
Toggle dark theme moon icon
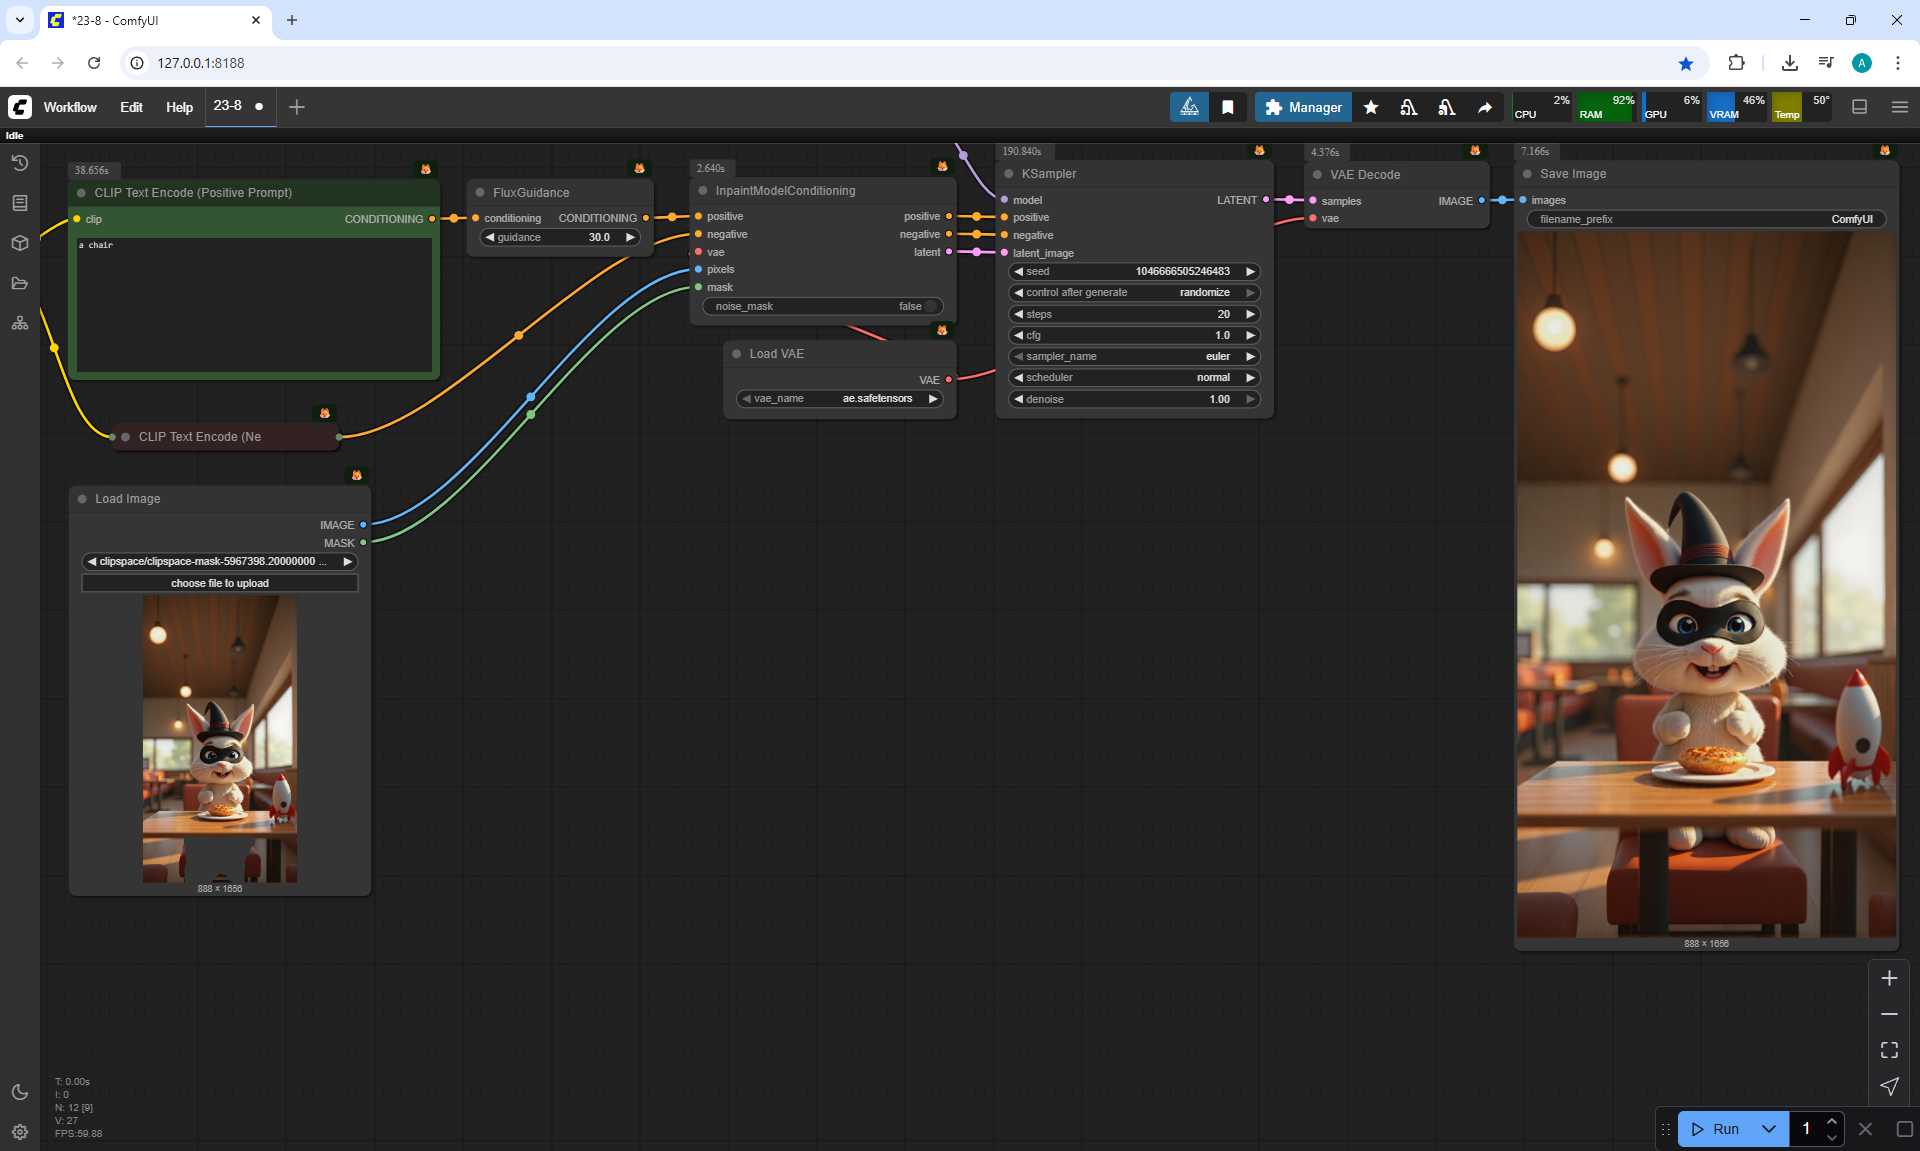tap(19, 1092)
